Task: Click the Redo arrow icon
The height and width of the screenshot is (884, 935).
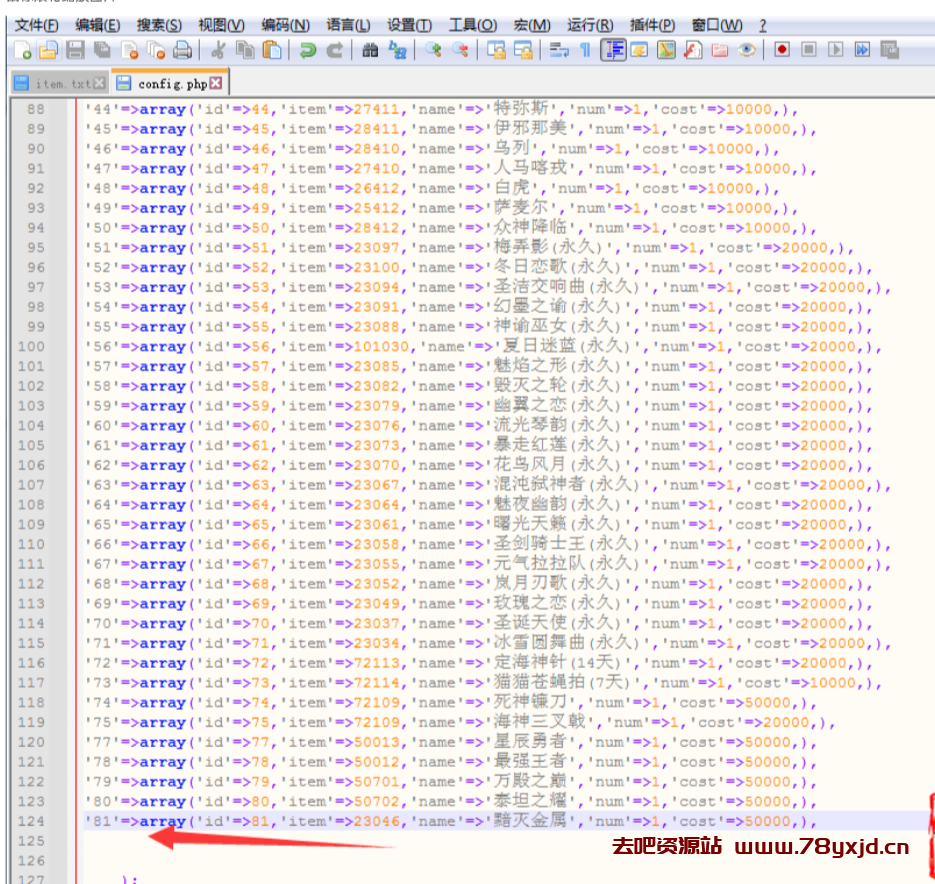Action: click(x=335, y=50)
